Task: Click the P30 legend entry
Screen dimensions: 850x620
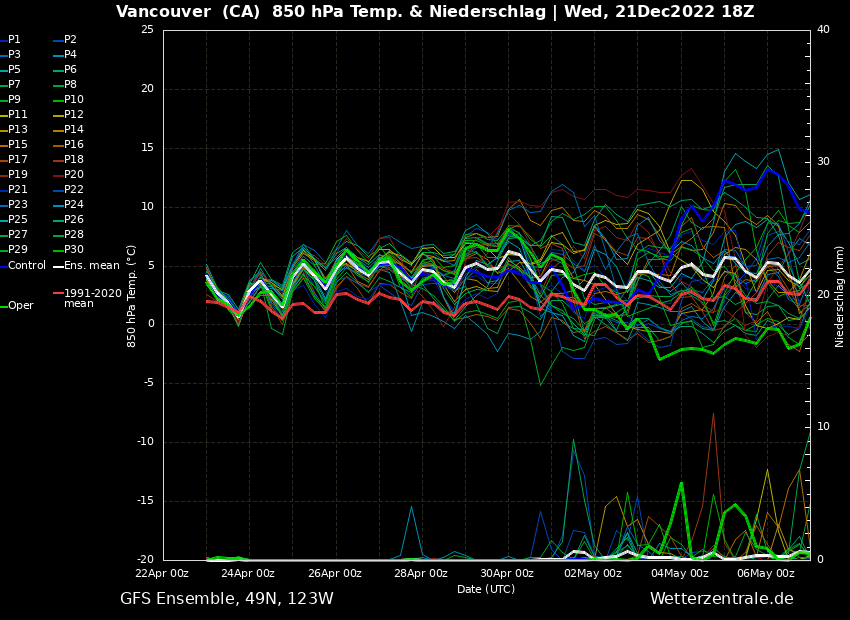Action: click(74, 250)
